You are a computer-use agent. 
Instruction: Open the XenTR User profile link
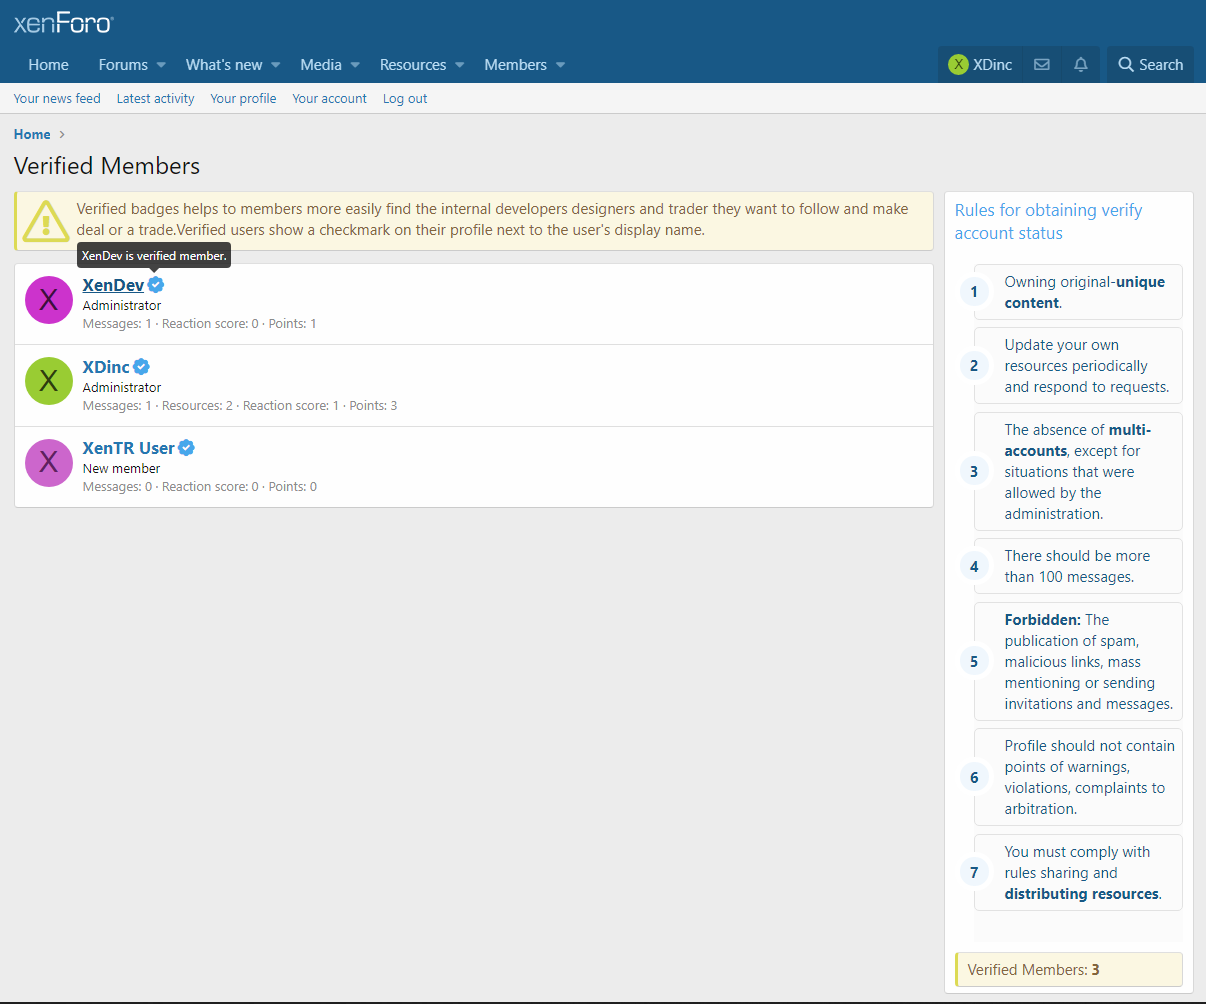click(x=128, y=448)
